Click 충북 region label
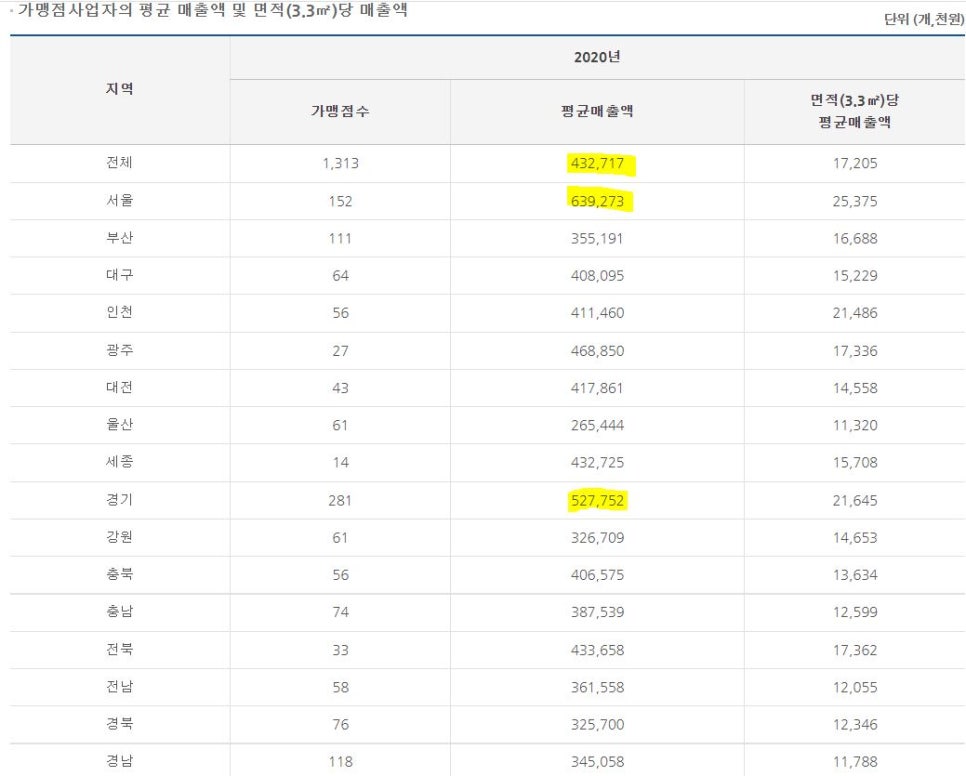966x776 pixels. coord(120,574)
